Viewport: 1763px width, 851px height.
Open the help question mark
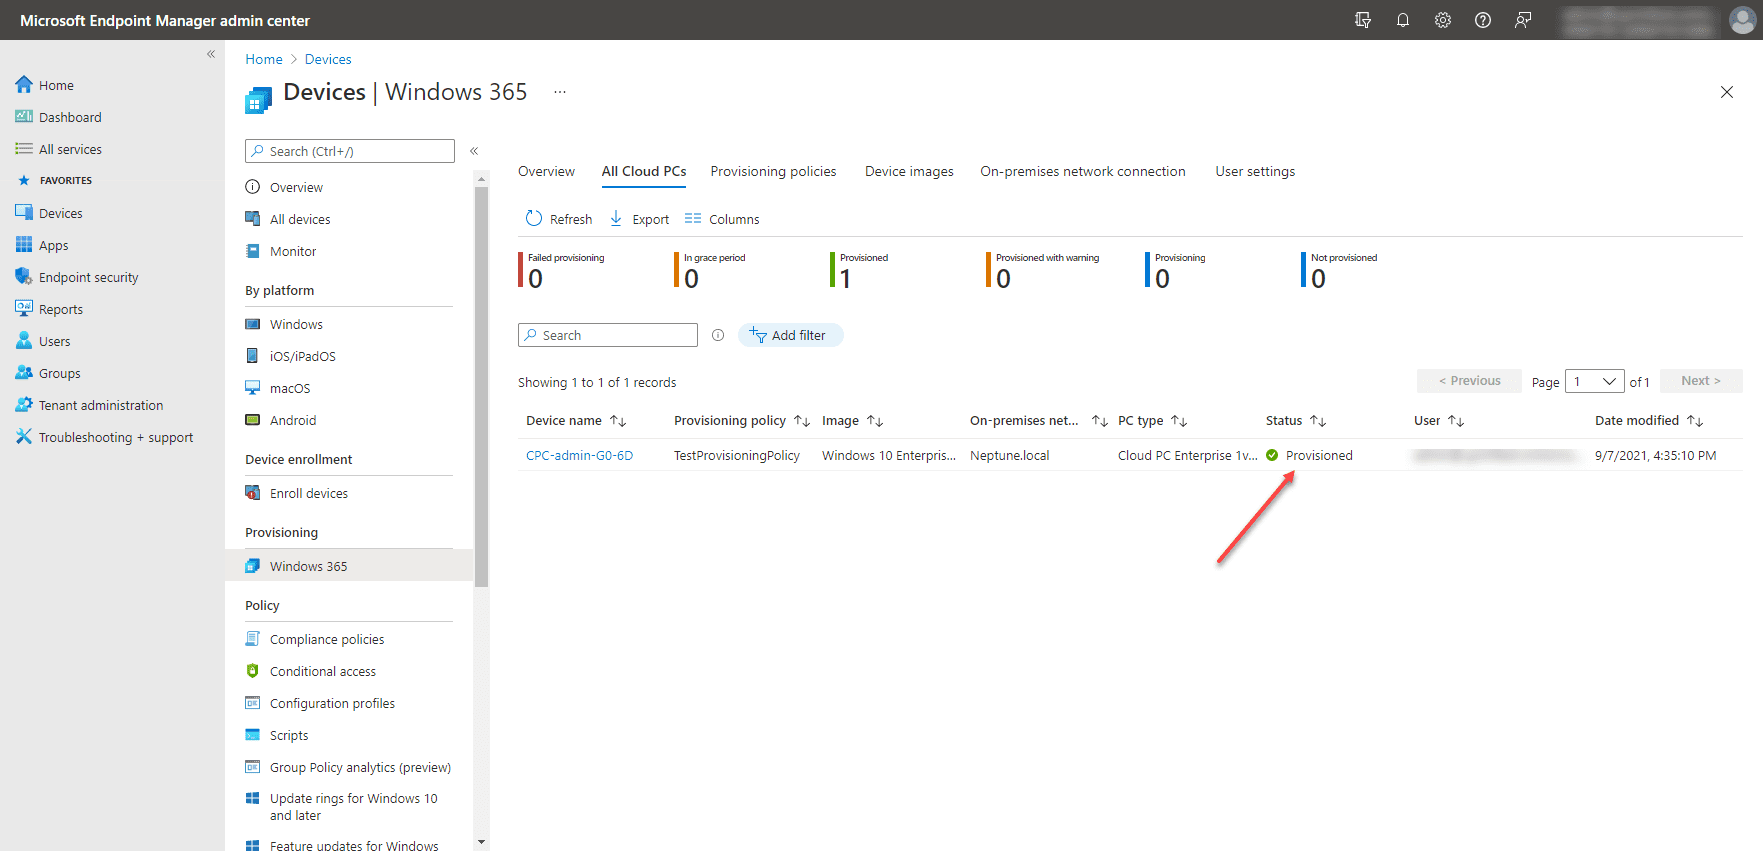pos(1483,20)
